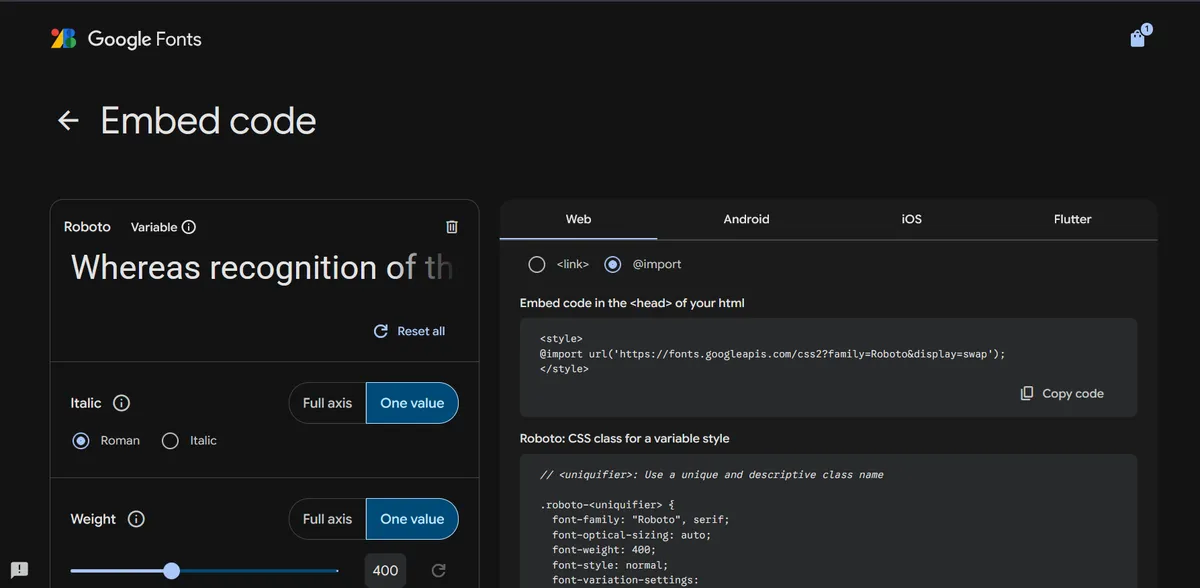Click the 'Embed code in the <head>' heading

[632, 303]
